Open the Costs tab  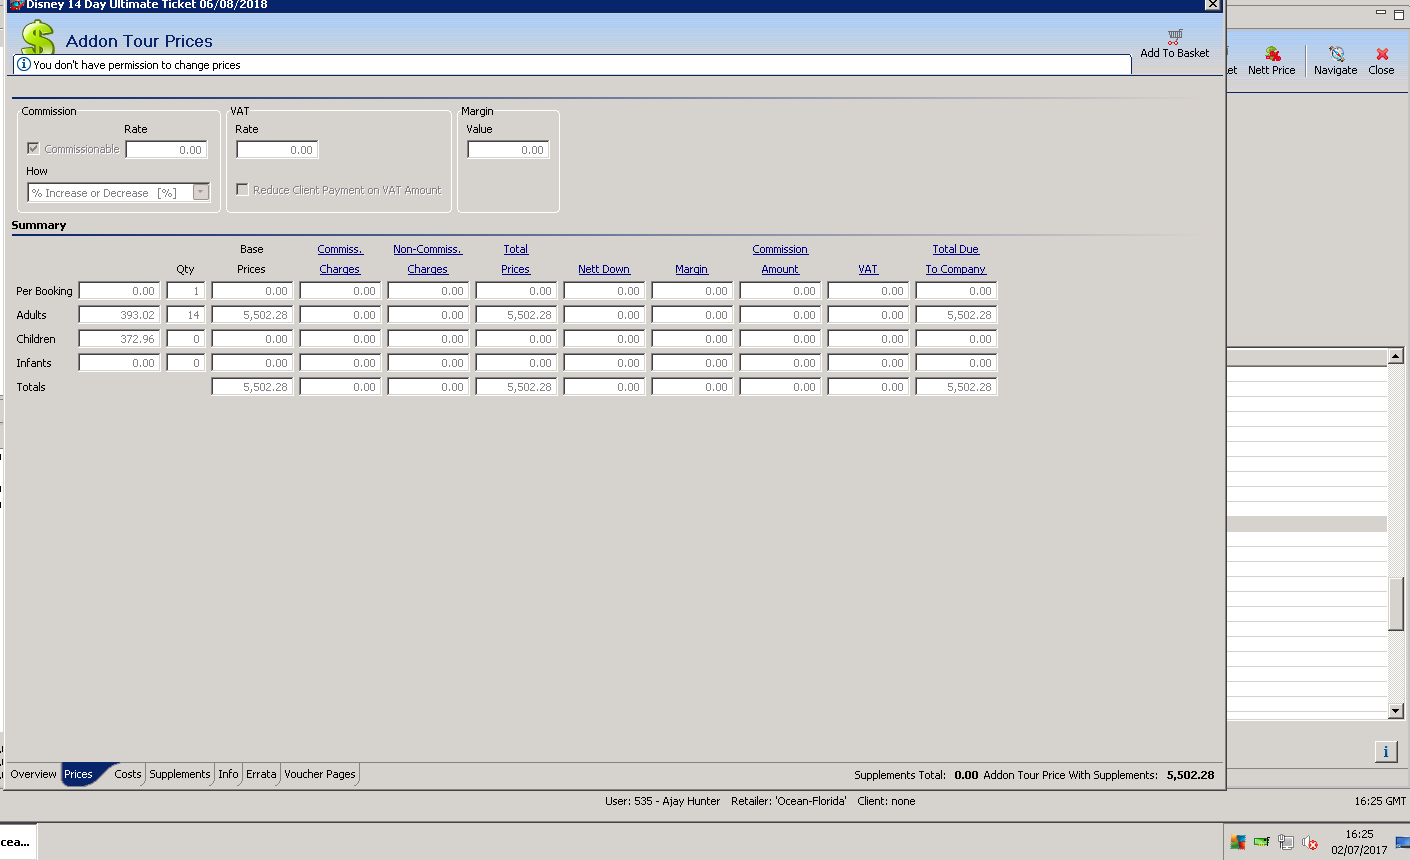pos(128,774)
